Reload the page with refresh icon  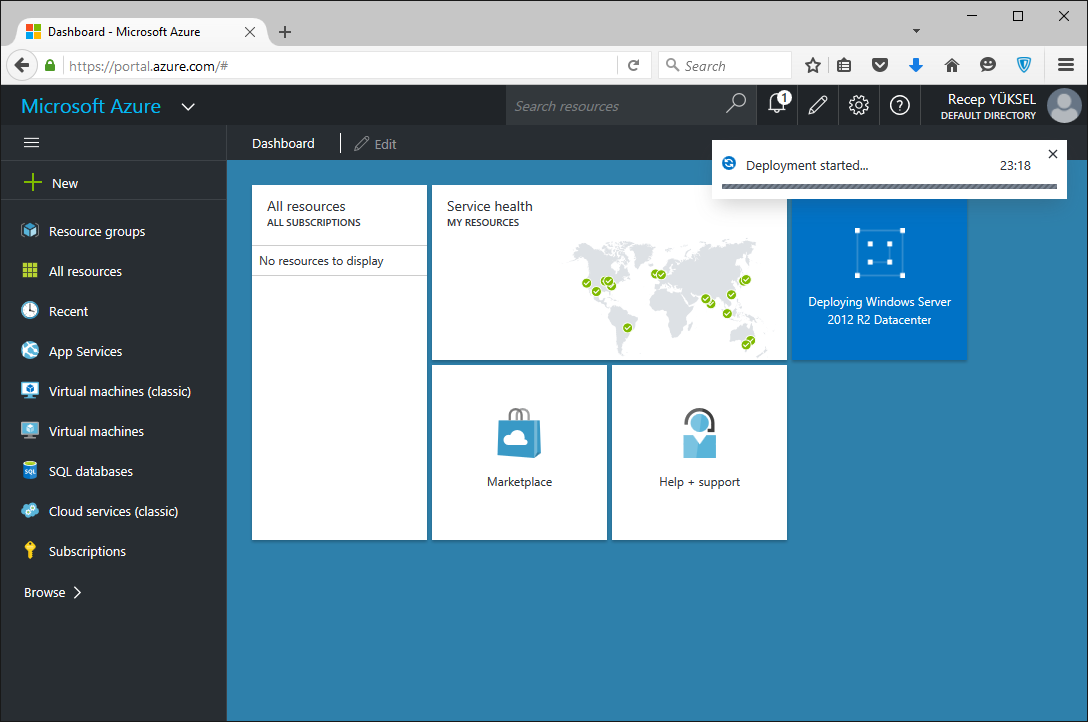(633, 65)
